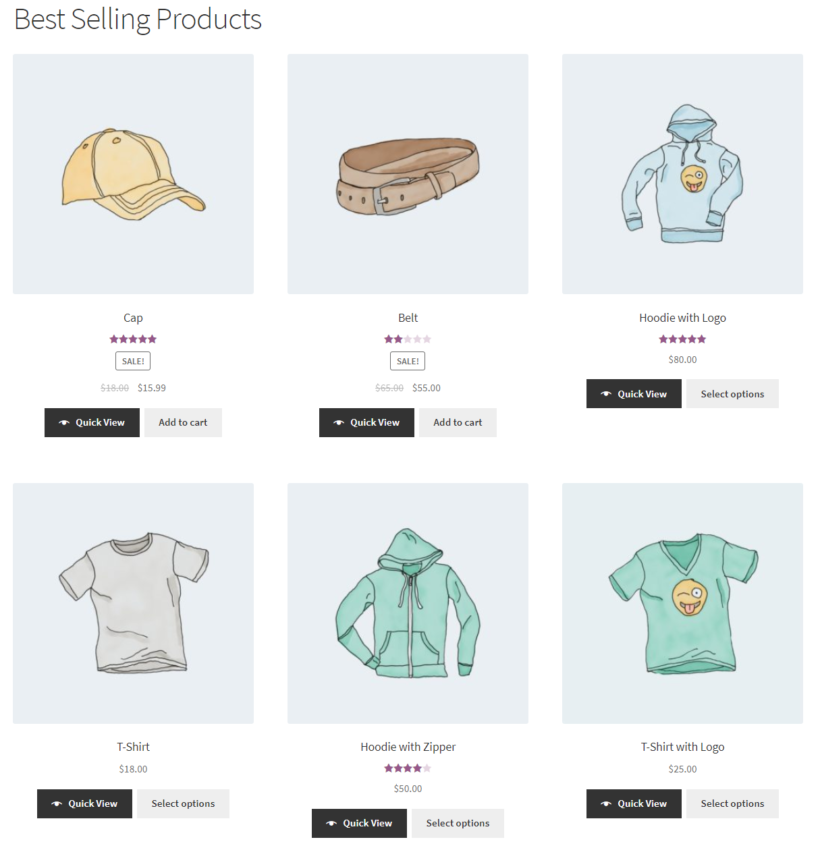The height and width of the screenshot is (848, 820).
Task: Select options for Hoodie with Zipper
Action: pyautogui.click(x=457, y=823)
